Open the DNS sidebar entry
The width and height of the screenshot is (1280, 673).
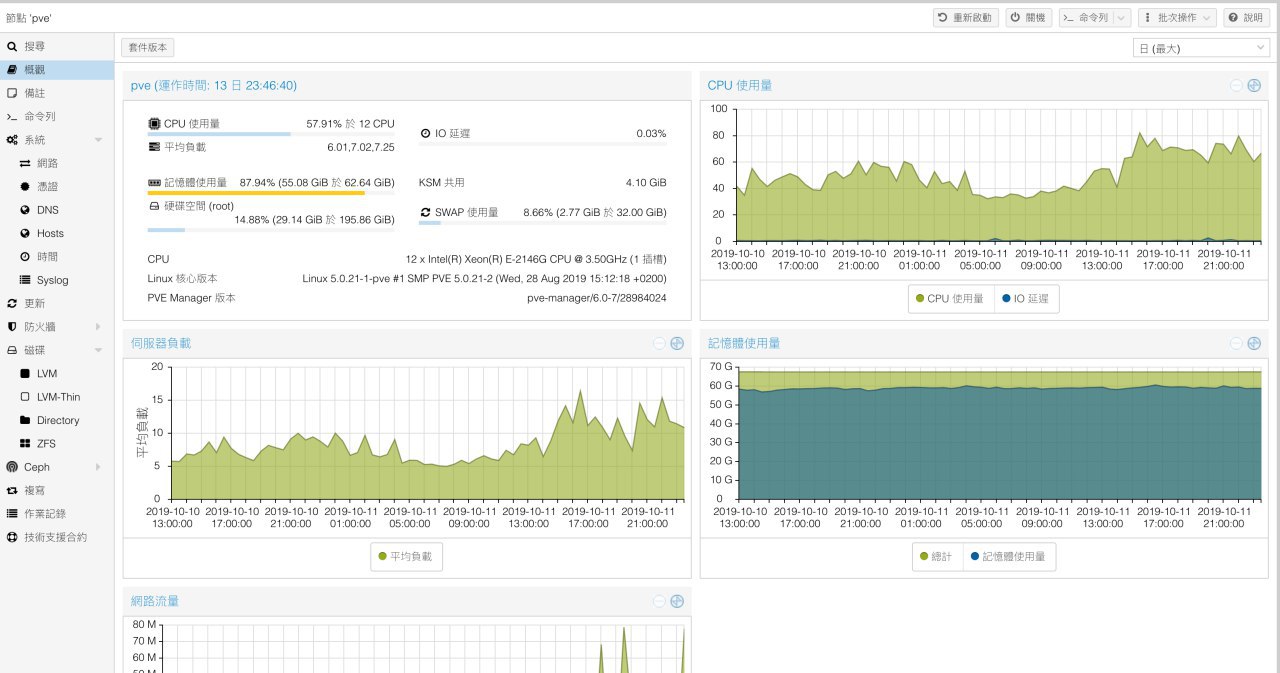tap(57, 210)
